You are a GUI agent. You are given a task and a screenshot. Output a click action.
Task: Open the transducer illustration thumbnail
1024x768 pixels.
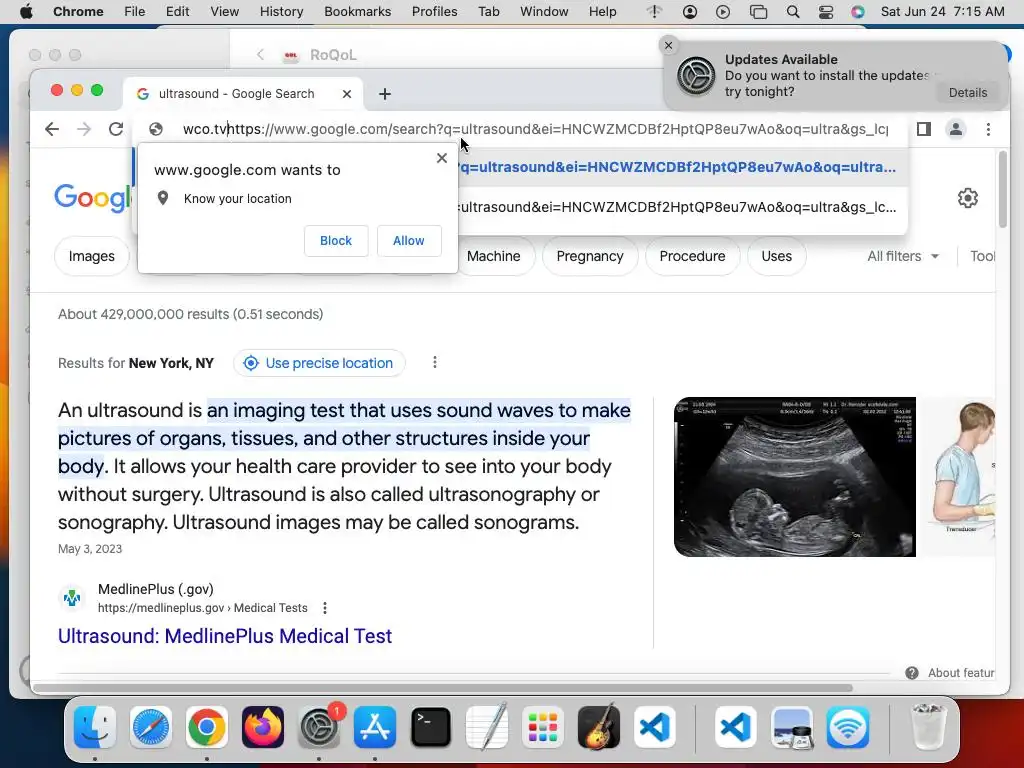pyautogui.click(x=961, y=477)
